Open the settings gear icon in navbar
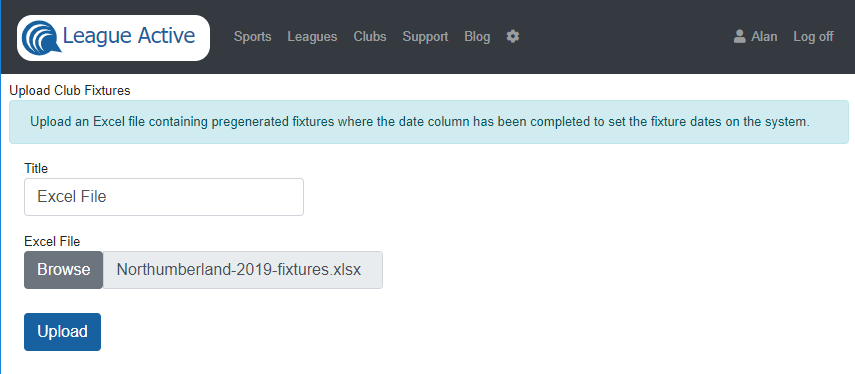855x374 pixels. [513, 37]
